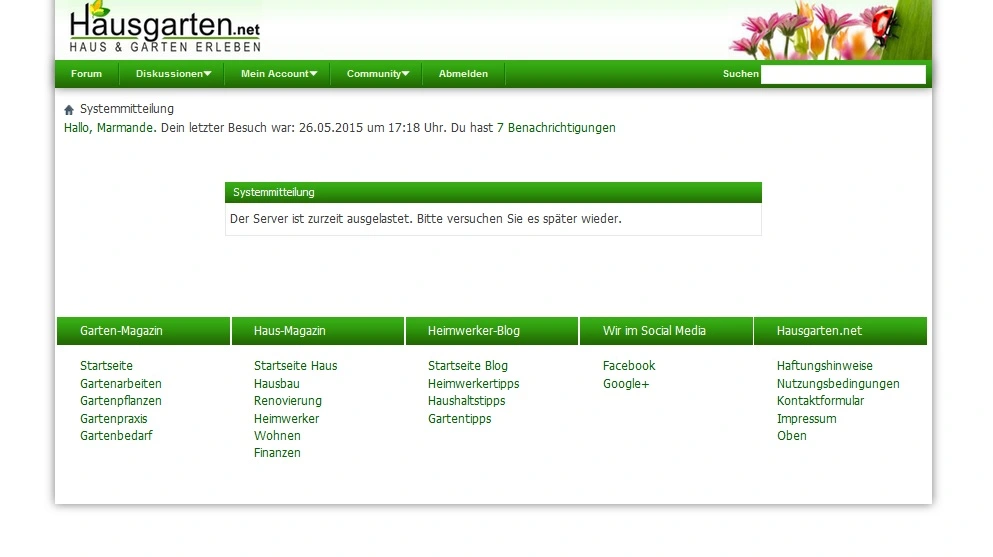Screen dimensions: 993x557
Task: Click Abmelden to log out
Action: pyautogui.click(x=463, y=74)
